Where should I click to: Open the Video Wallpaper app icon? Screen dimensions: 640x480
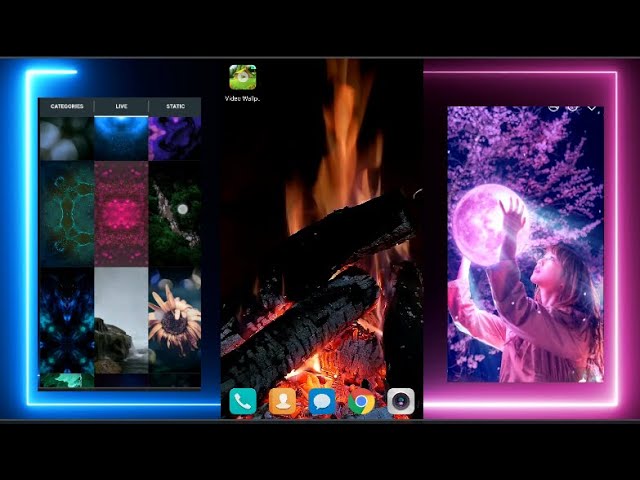click(x=243, y=77)
